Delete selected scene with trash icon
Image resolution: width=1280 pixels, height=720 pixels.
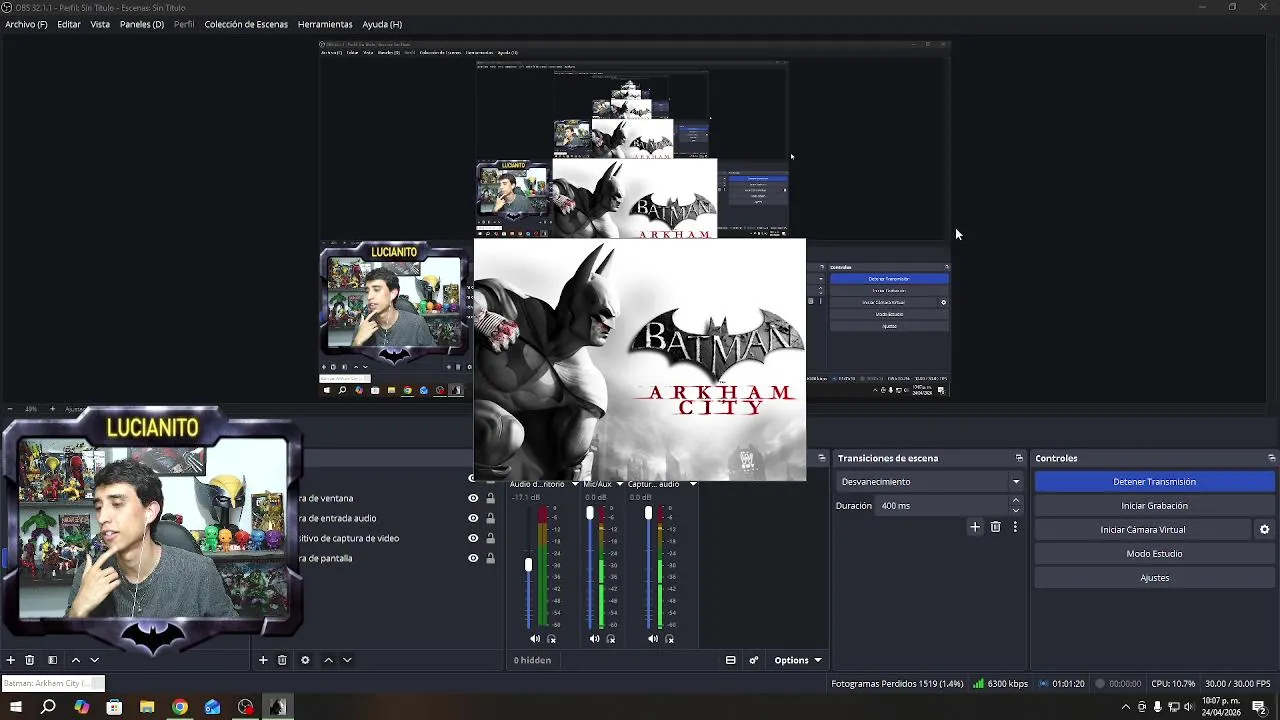(x=29, y=660)
